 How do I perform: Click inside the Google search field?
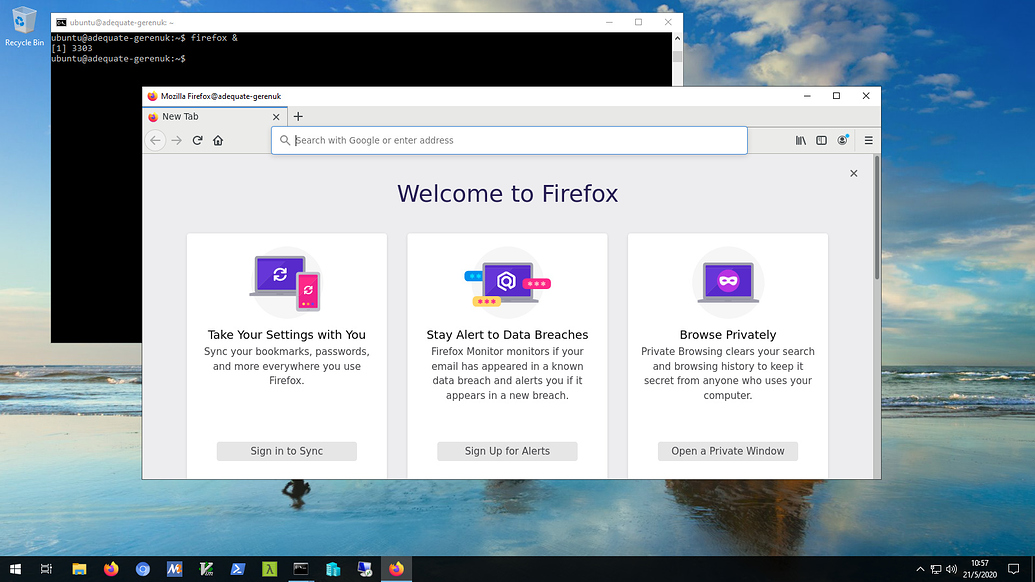(500, 140)
